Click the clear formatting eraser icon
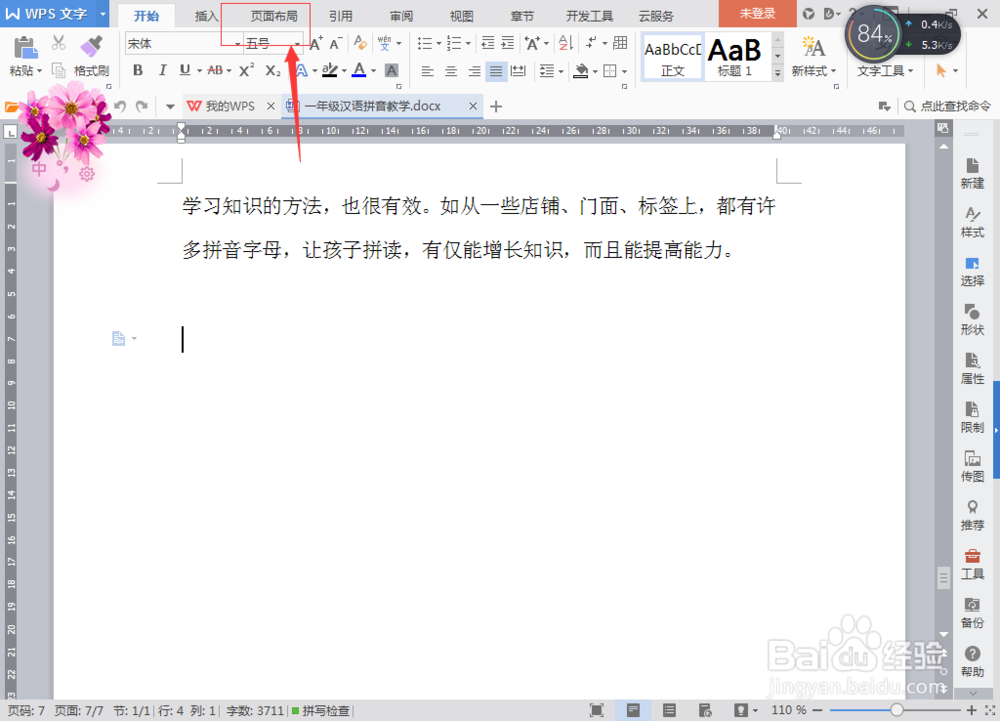The image size is (1000, 721). pos(360,43)
